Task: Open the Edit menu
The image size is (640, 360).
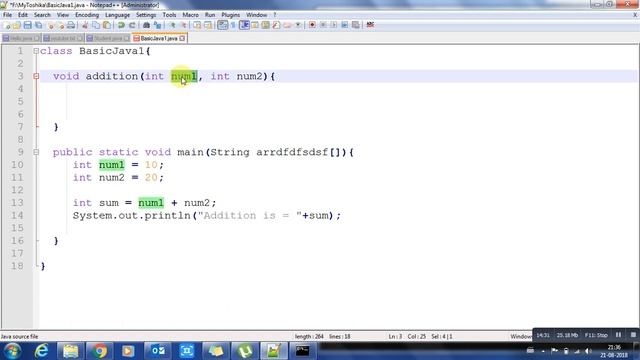Action: [23, 15]
